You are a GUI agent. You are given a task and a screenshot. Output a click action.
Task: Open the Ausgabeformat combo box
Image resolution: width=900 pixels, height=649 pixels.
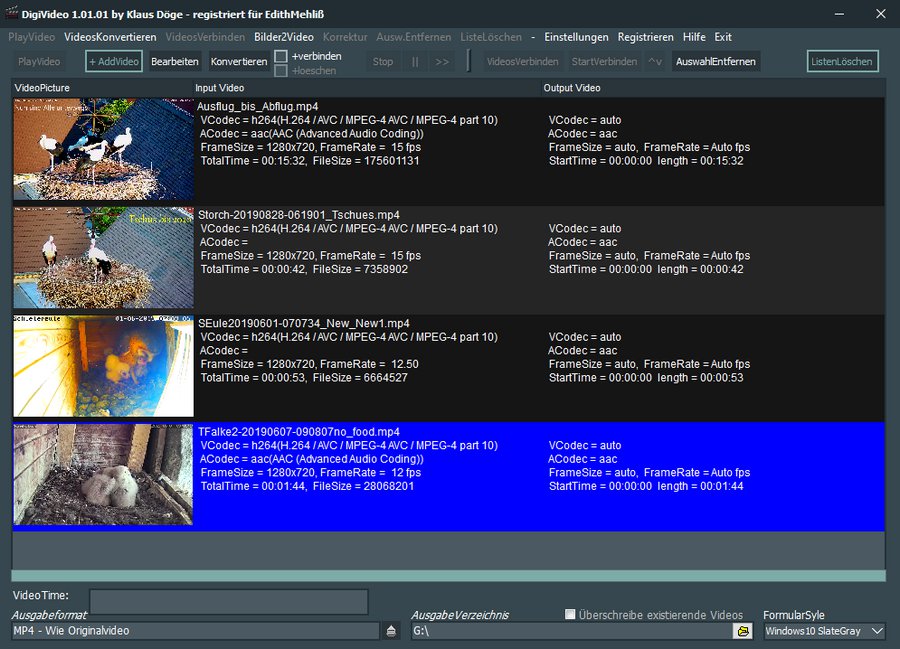click(x=190, y=632)
